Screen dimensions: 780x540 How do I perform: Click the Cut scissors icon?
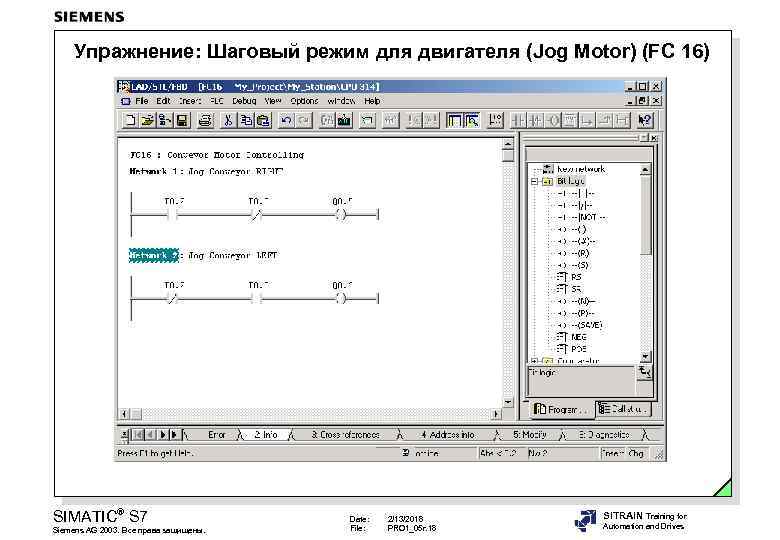click(x=228, y=120)
